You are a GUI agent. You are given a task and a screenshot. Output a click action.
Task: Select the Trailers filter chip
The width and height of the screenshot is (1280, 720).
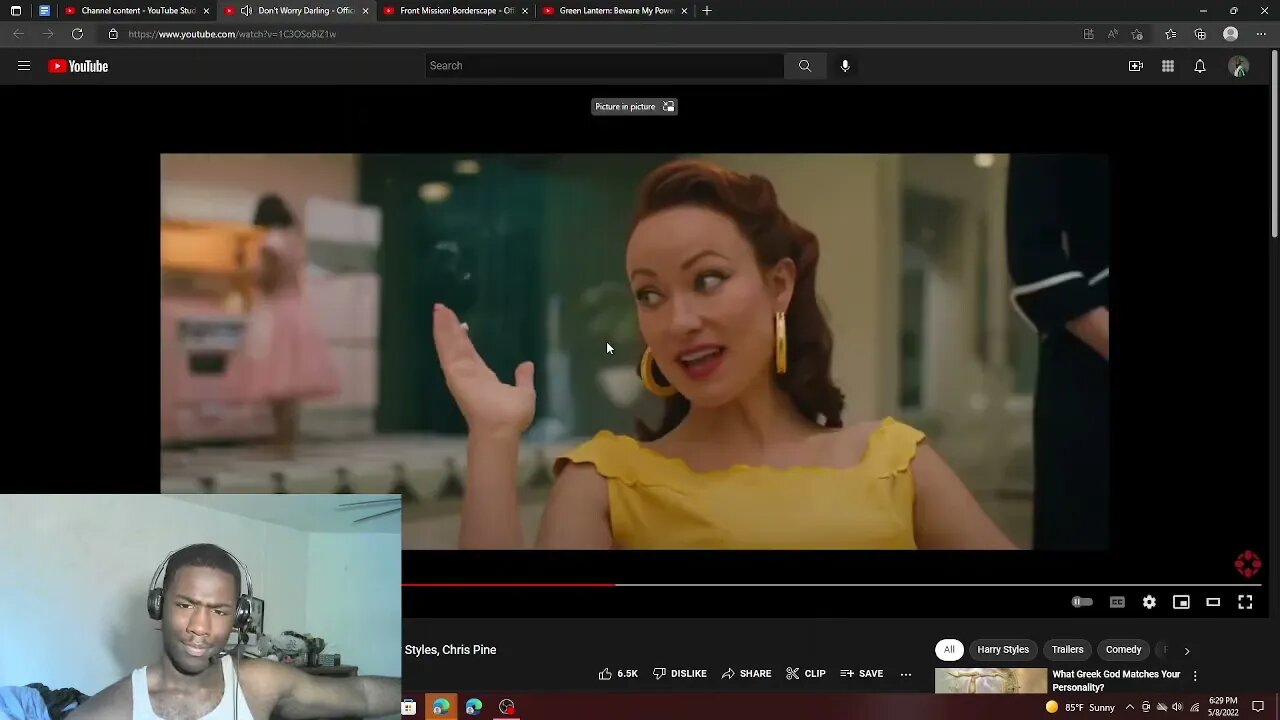(x=1067, y=650)
